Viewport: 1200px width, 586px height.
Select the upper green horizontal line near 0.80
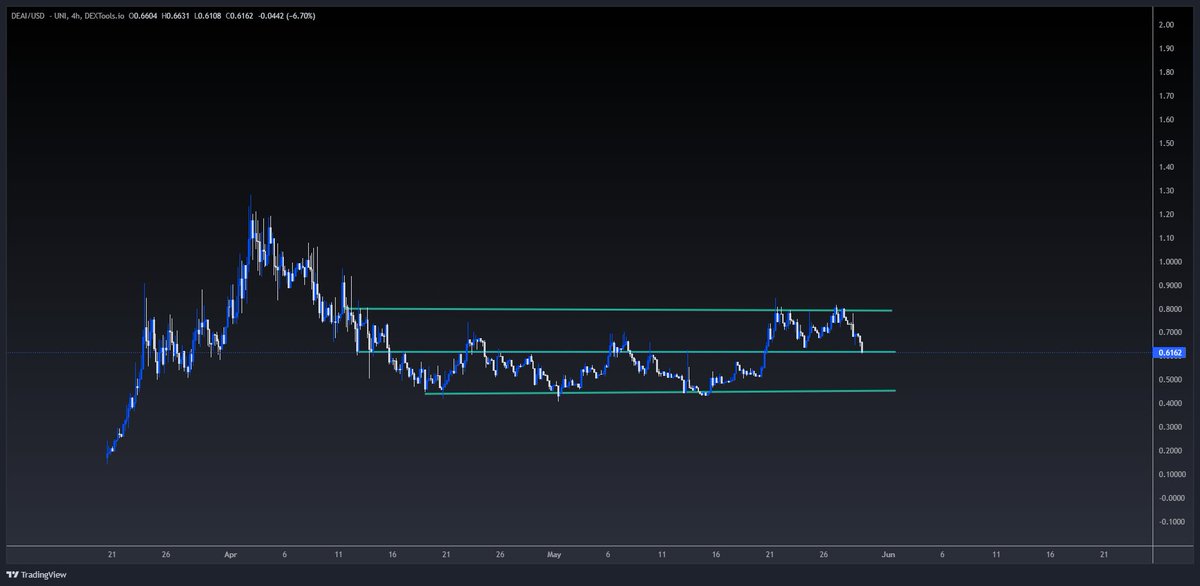coord(620,310)
